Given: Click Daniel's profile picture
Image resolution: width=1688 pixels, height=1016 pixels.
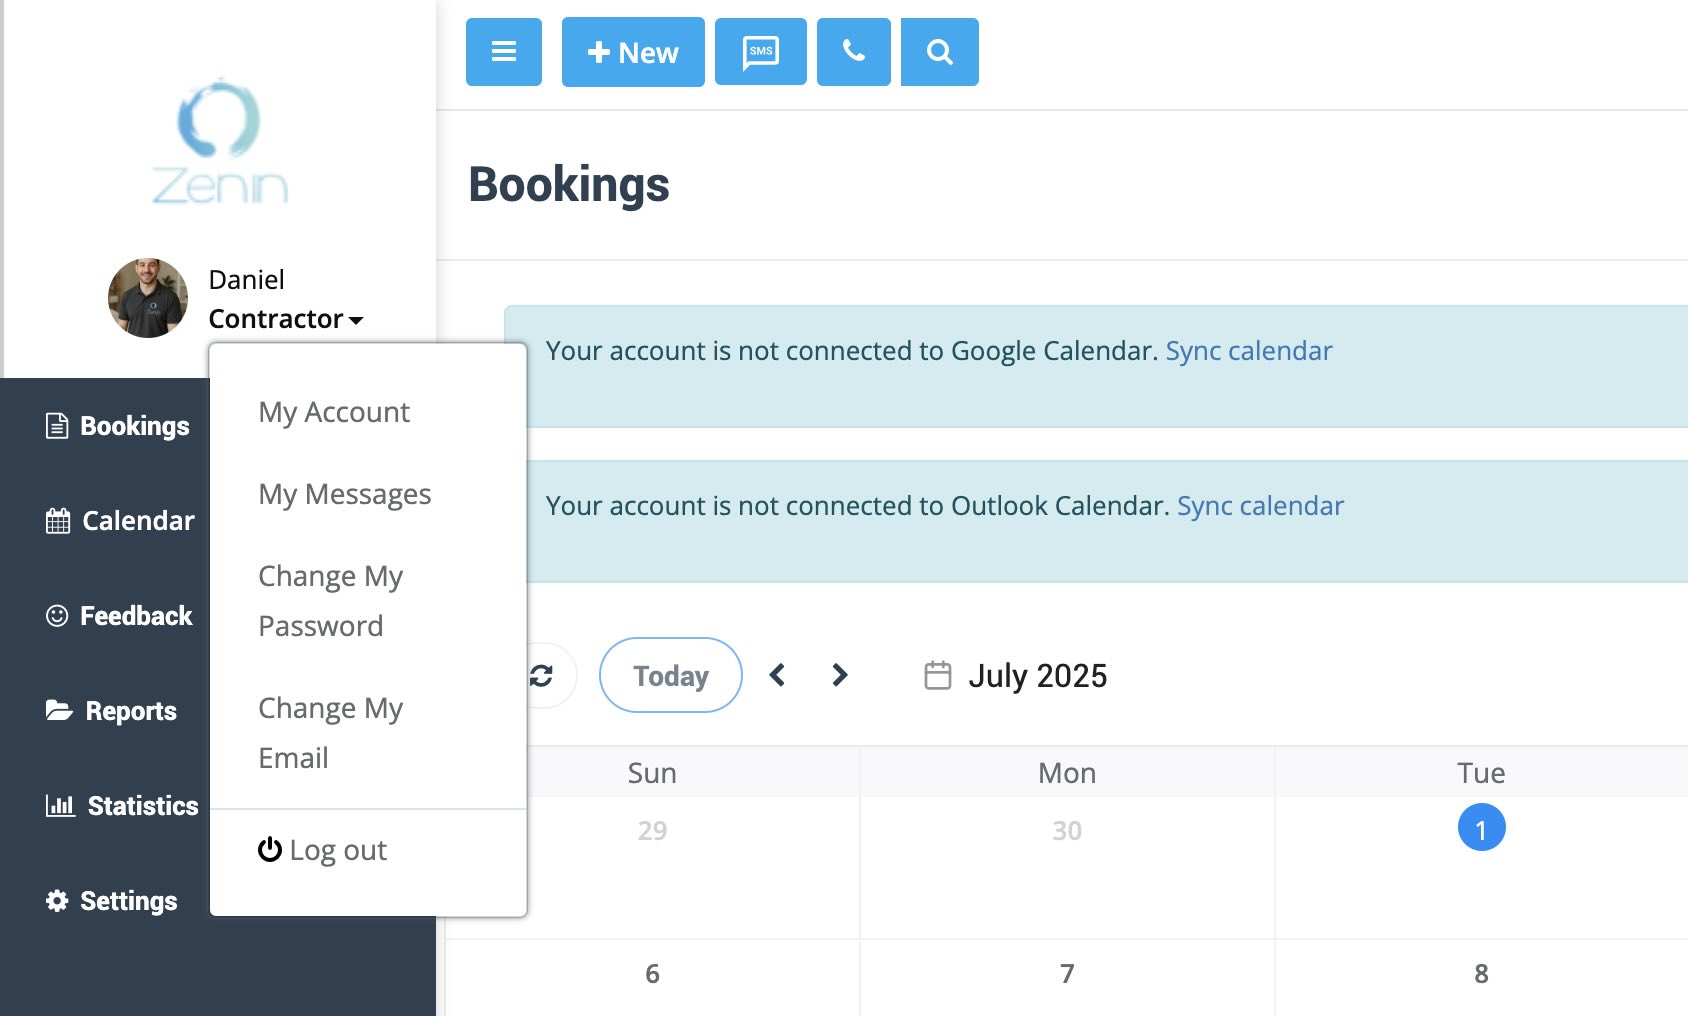Looking at the screenshot, I should click(147, 297).
